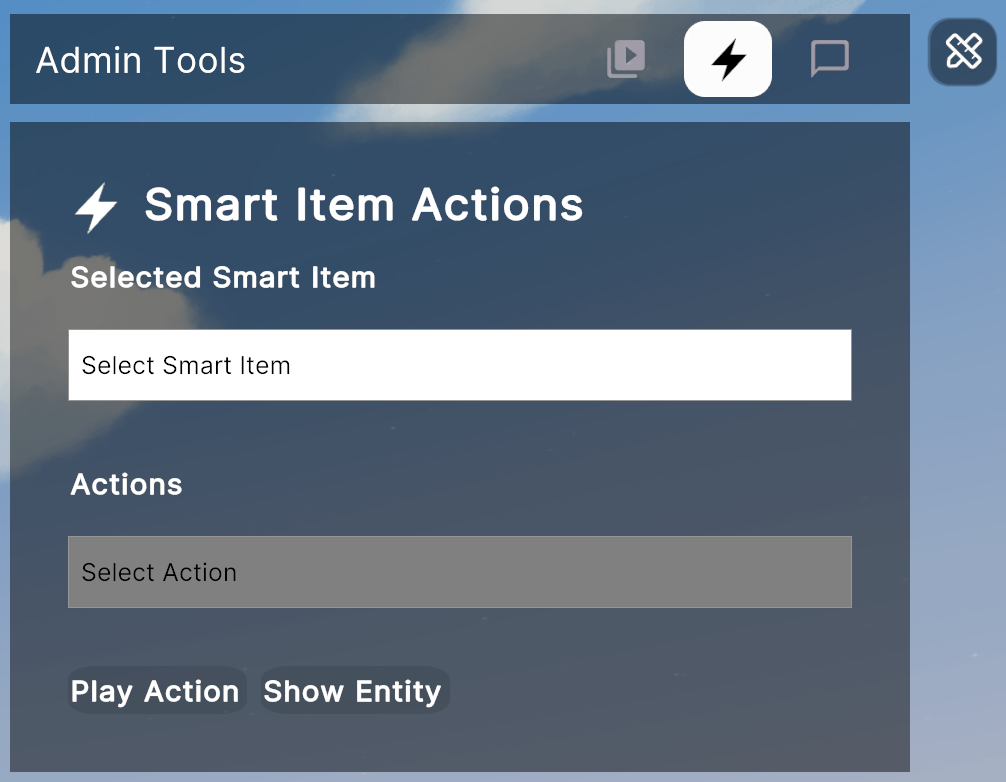1006x782 pixels.
Task: Click right end of grey Select Action field
Action: click(820, 572)
